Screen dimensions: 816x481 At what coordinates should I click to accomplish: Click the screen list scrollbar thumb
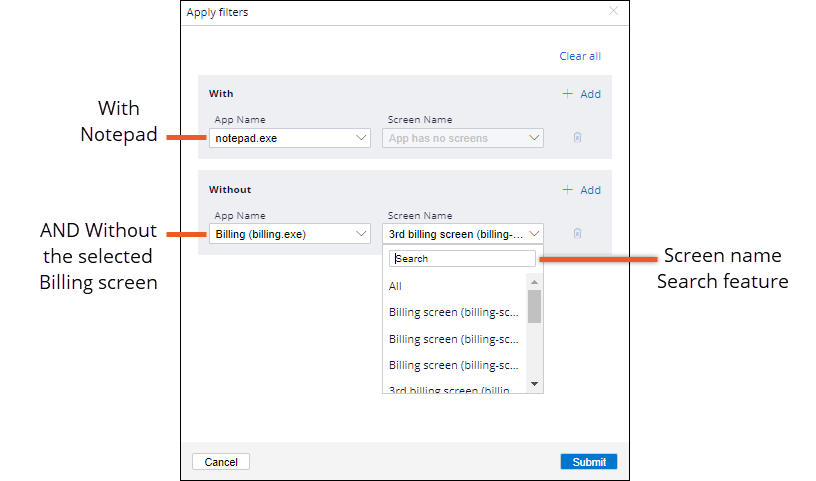(535, 306)
